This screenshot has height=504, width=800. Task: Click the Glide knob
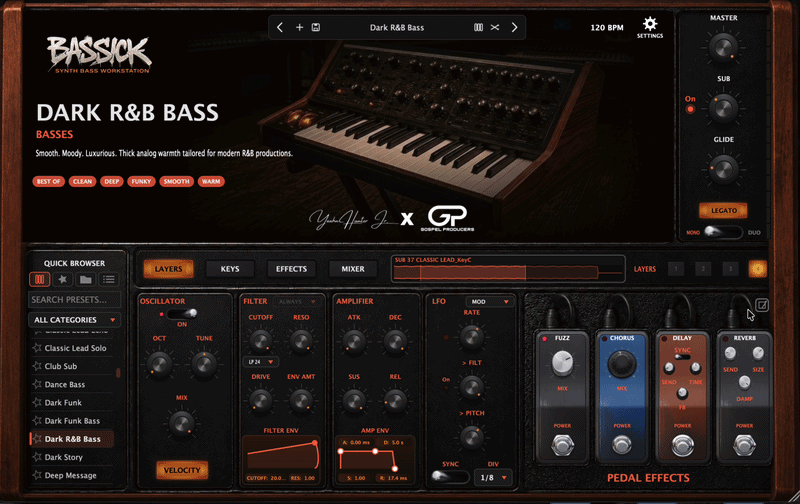[723, 169]
